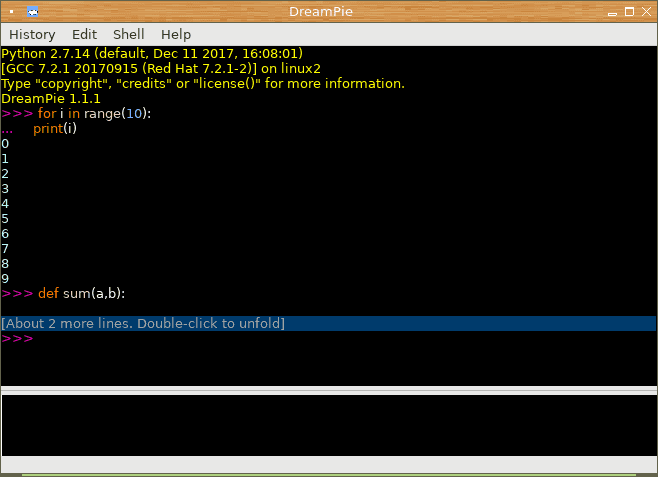This screenshot has width=658, height=477.
Task: Open the Edit menu
Action: pos(84,34)
